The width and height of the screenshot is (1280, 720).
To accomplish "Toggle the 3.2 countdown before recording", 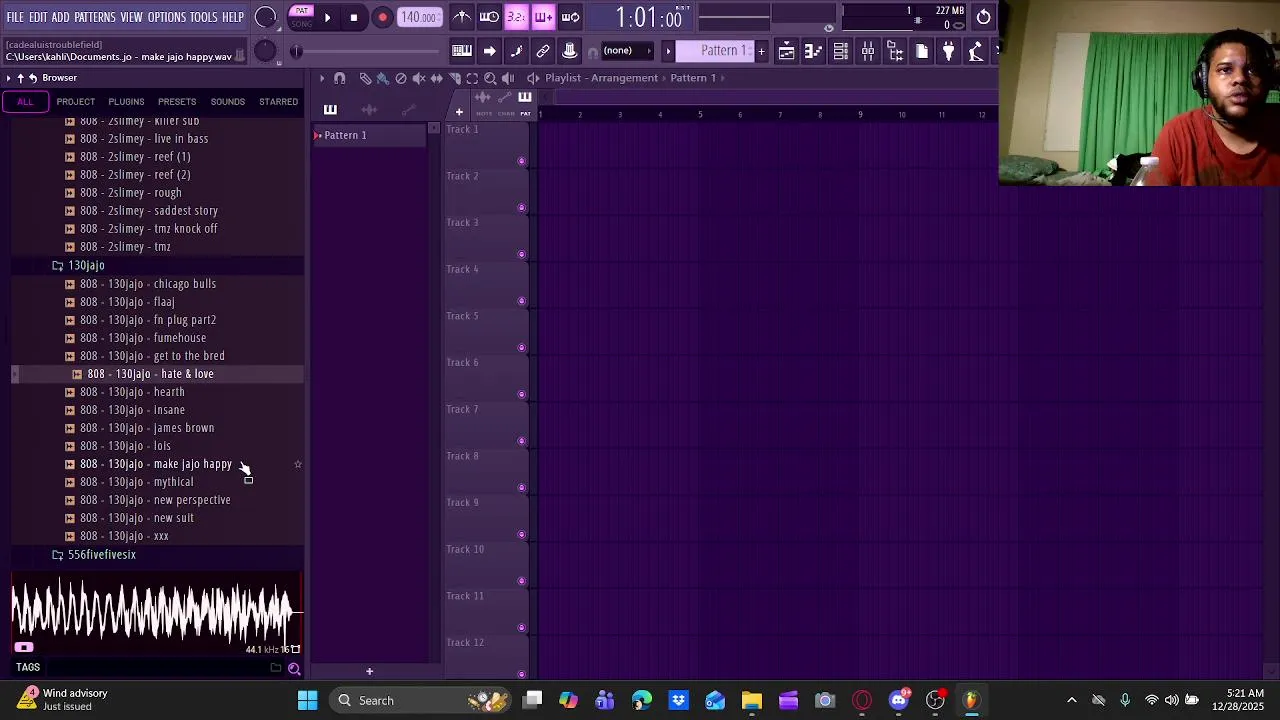I will [516, 17].
